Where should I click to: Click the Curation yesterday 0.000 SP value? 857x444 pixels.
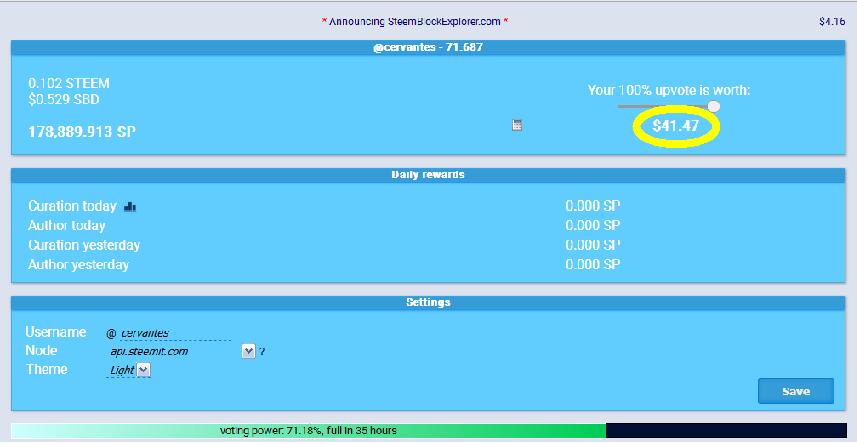coord(593,245)
